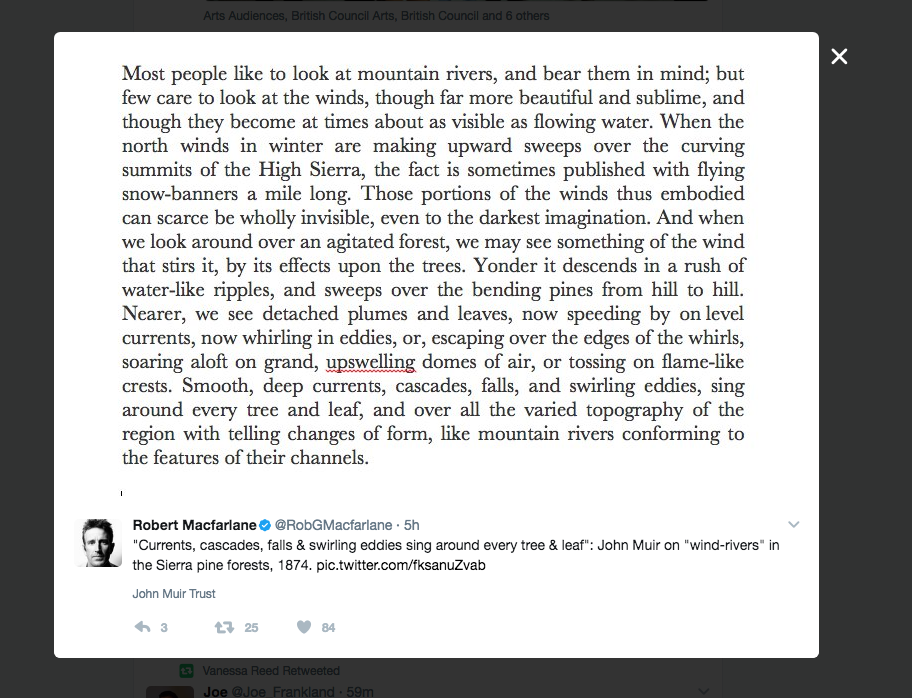View the 3 replies count
This screenshot has height=698, width=912.
point(164,628)
